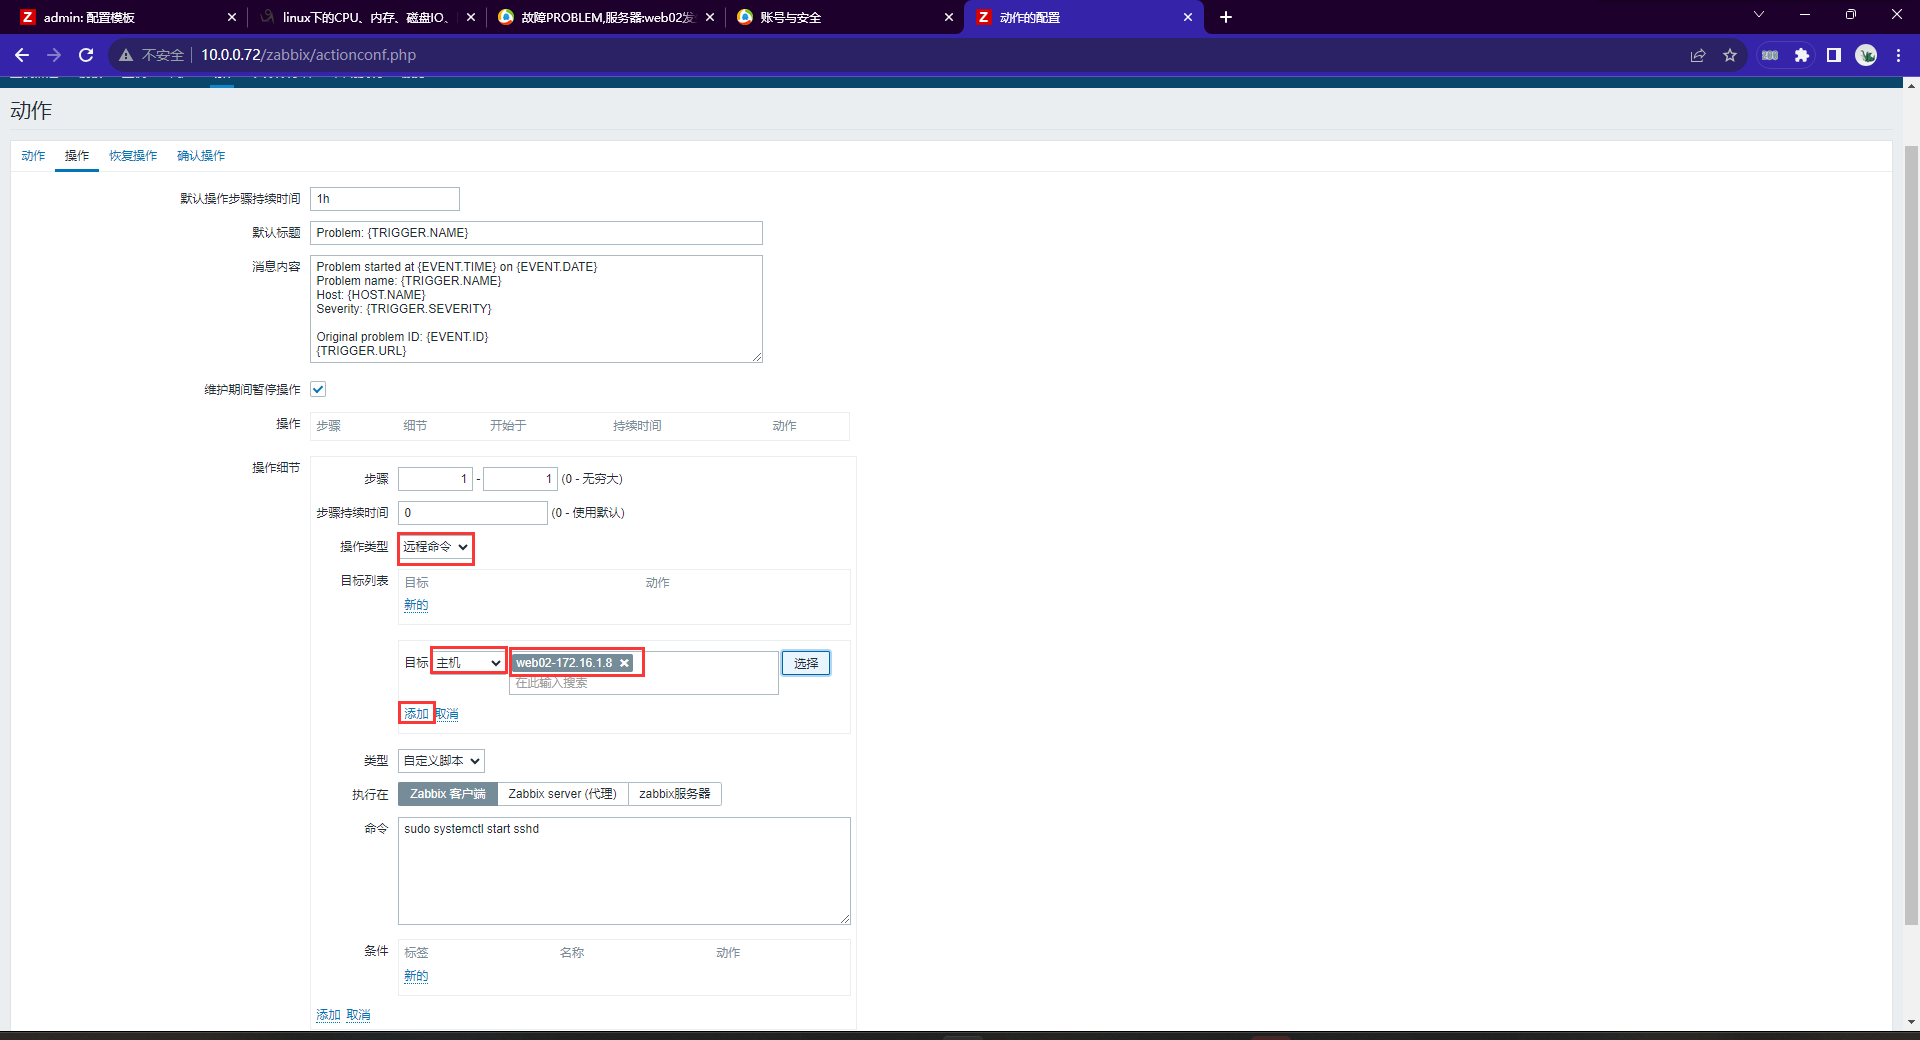
Task: Open the profile avatar icon
Action: [x=1866, y=55]
